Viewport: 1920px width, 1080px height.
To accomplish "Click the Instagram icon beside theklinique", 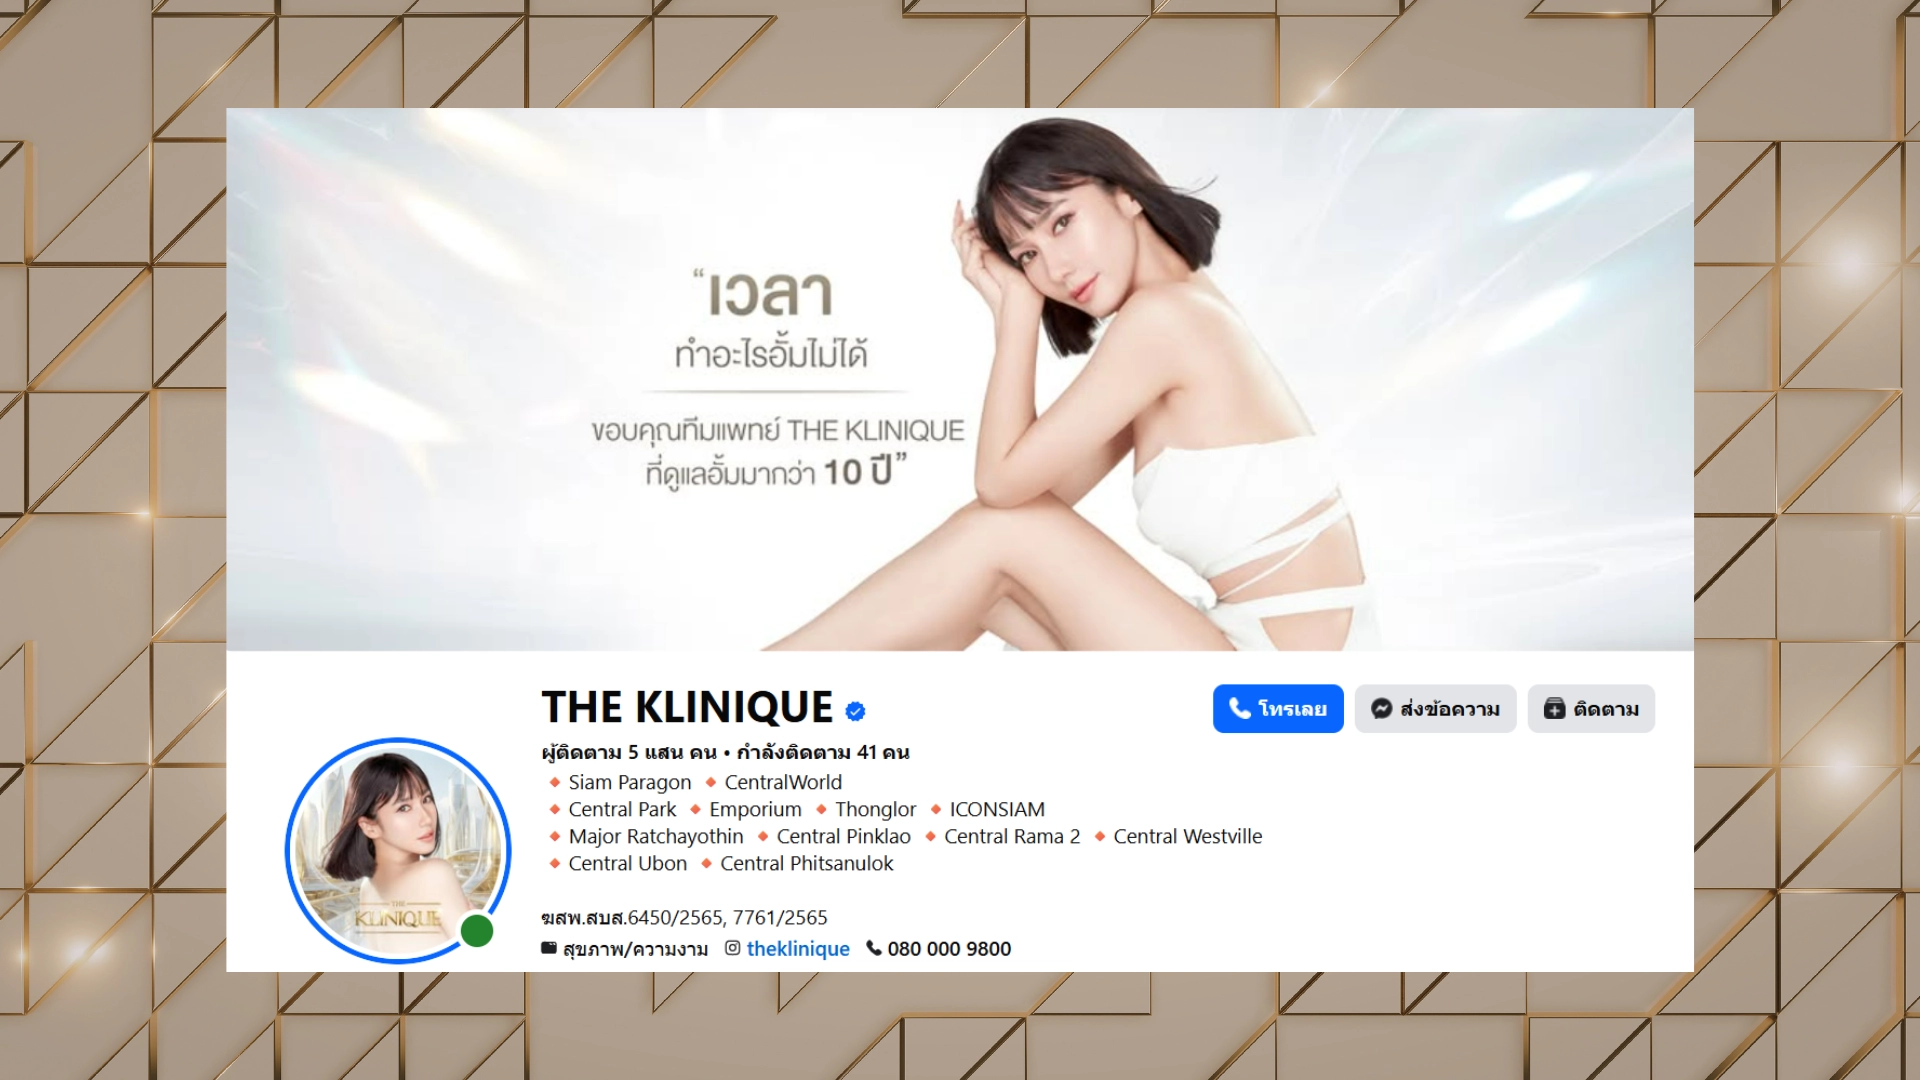I will (733, 948).
